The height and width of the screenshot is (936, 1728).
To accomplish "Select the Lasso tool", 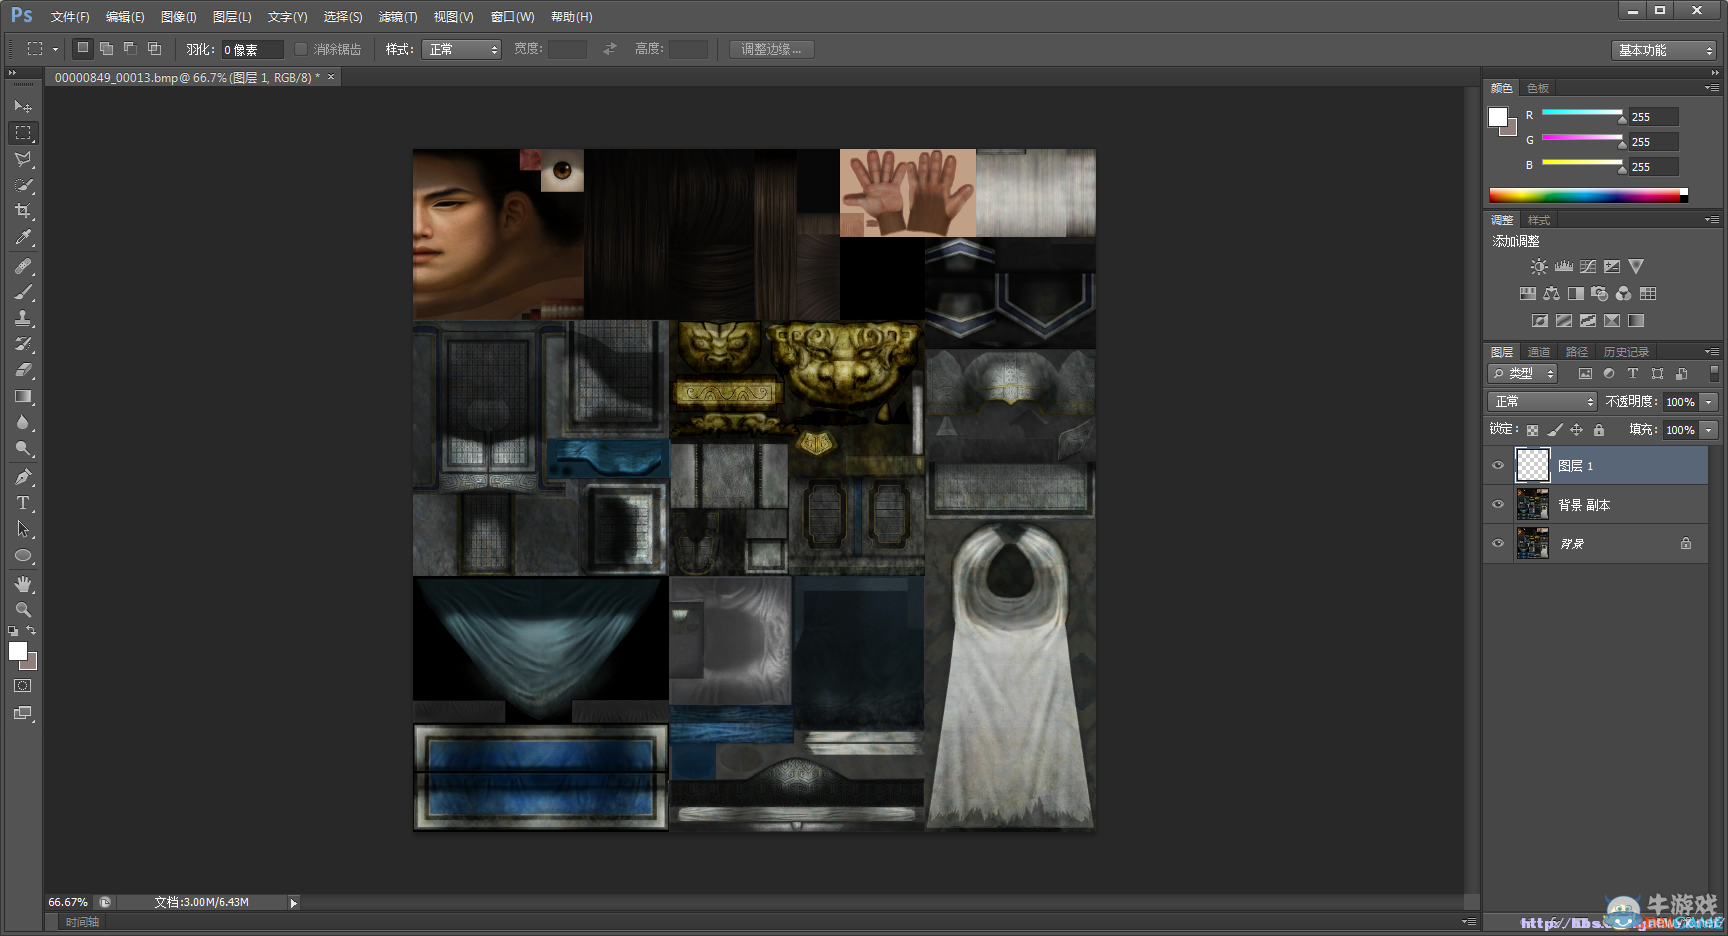I will pyautogui.click(x=23, y=159).
